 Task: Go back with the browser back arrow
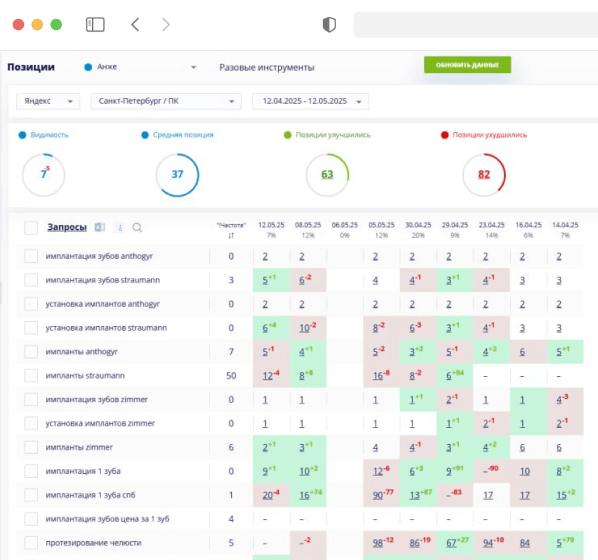135,25
